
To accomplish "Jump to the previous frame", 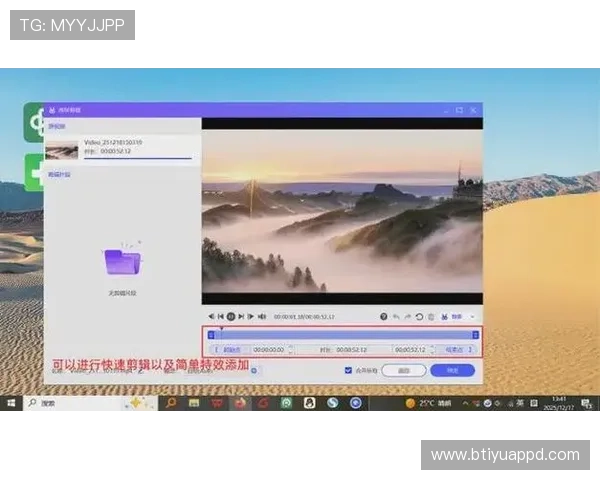I will tap(221, 317).
